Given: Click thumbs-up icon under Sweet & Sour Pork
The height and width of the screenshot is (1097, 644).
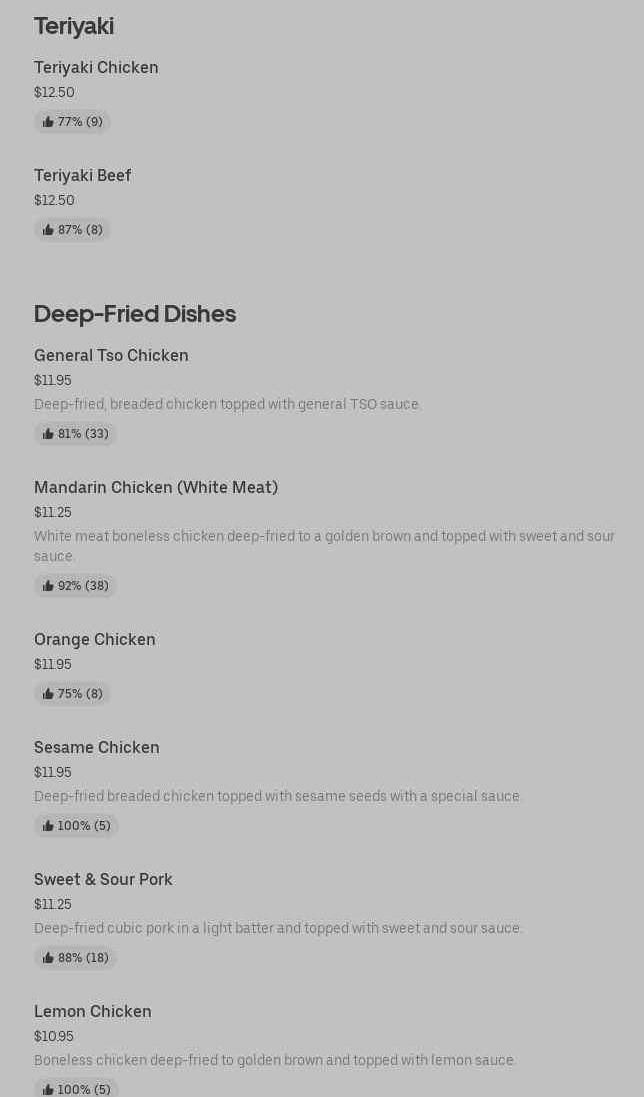Looking at the screenshot, I should coord(48,958).
